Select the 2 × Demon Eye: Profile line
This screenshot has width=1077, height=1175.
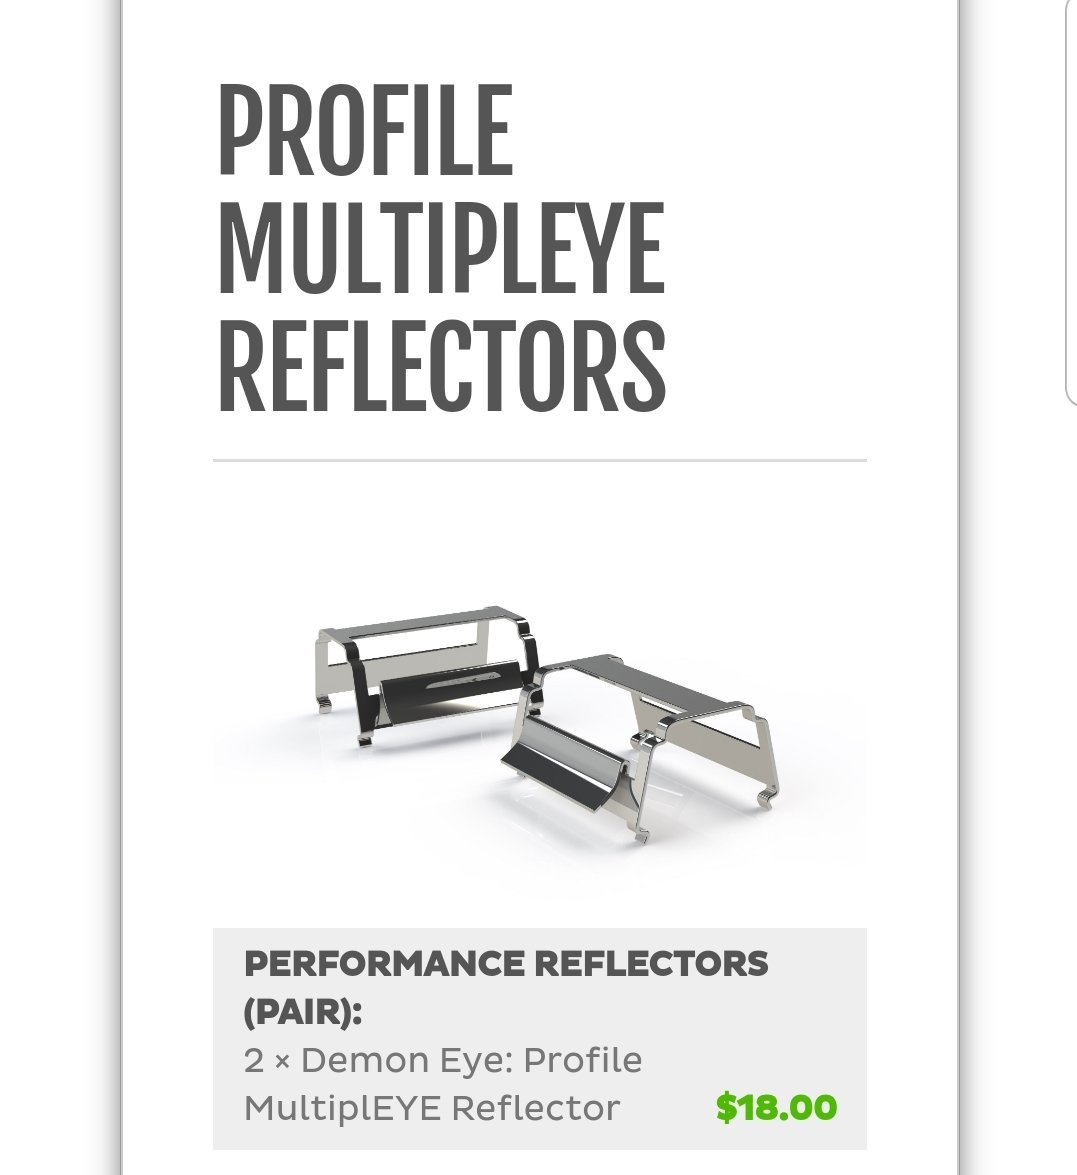443,1060
